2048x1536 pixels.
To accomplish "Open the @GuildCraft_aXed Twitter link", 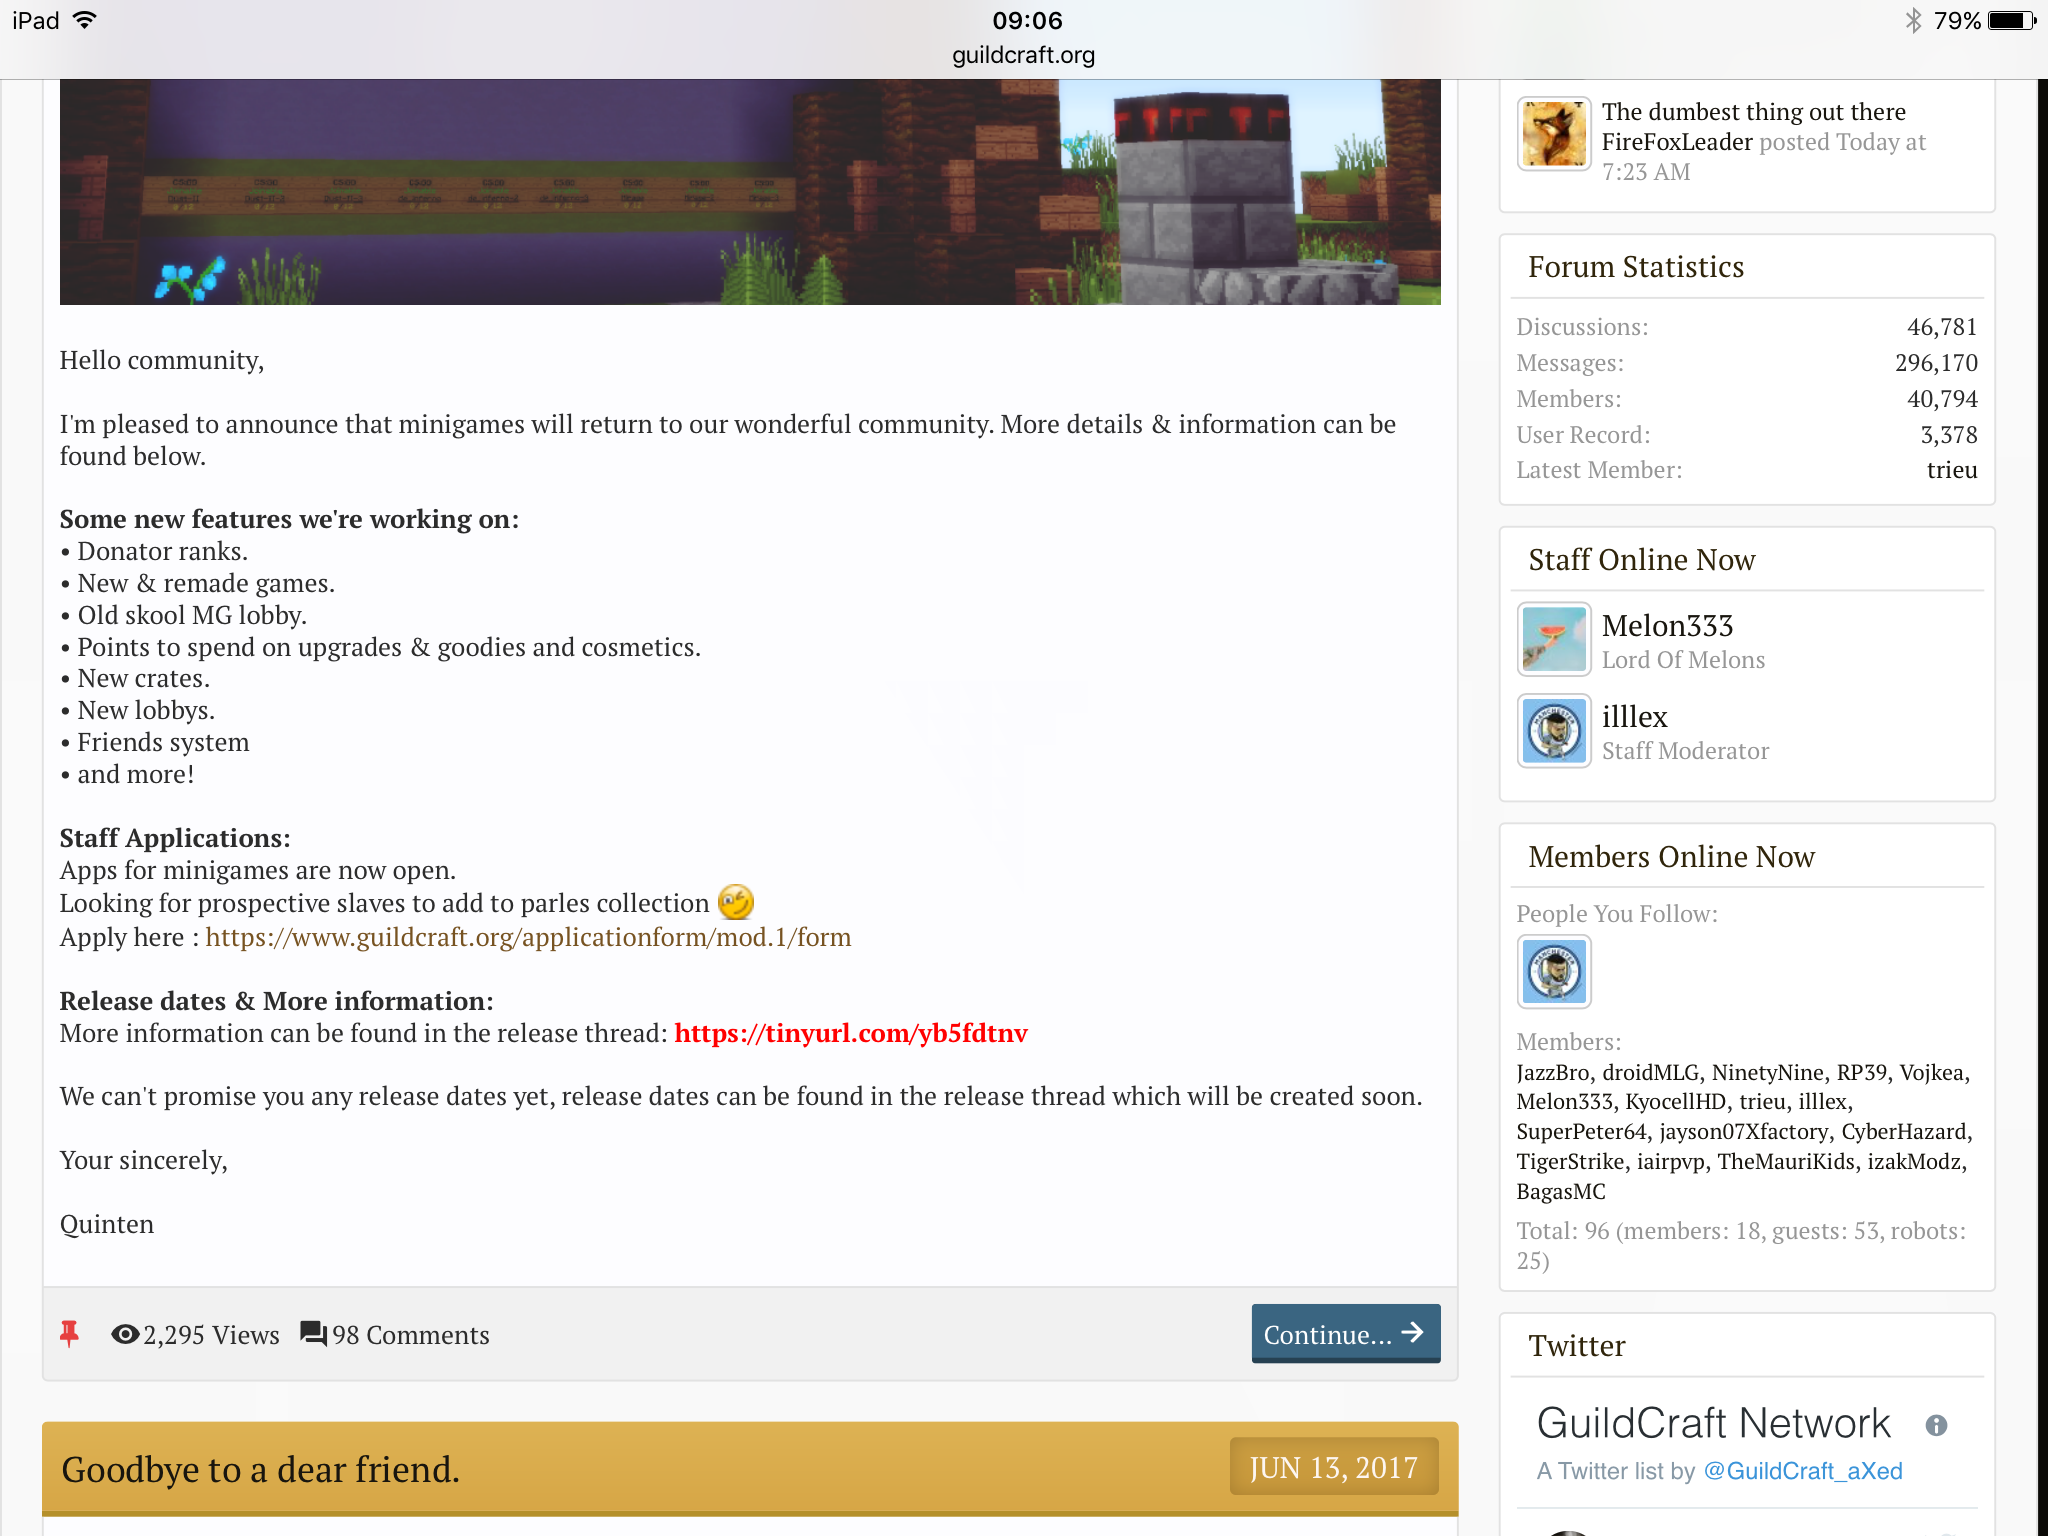I will (x=1803, y=1471).
